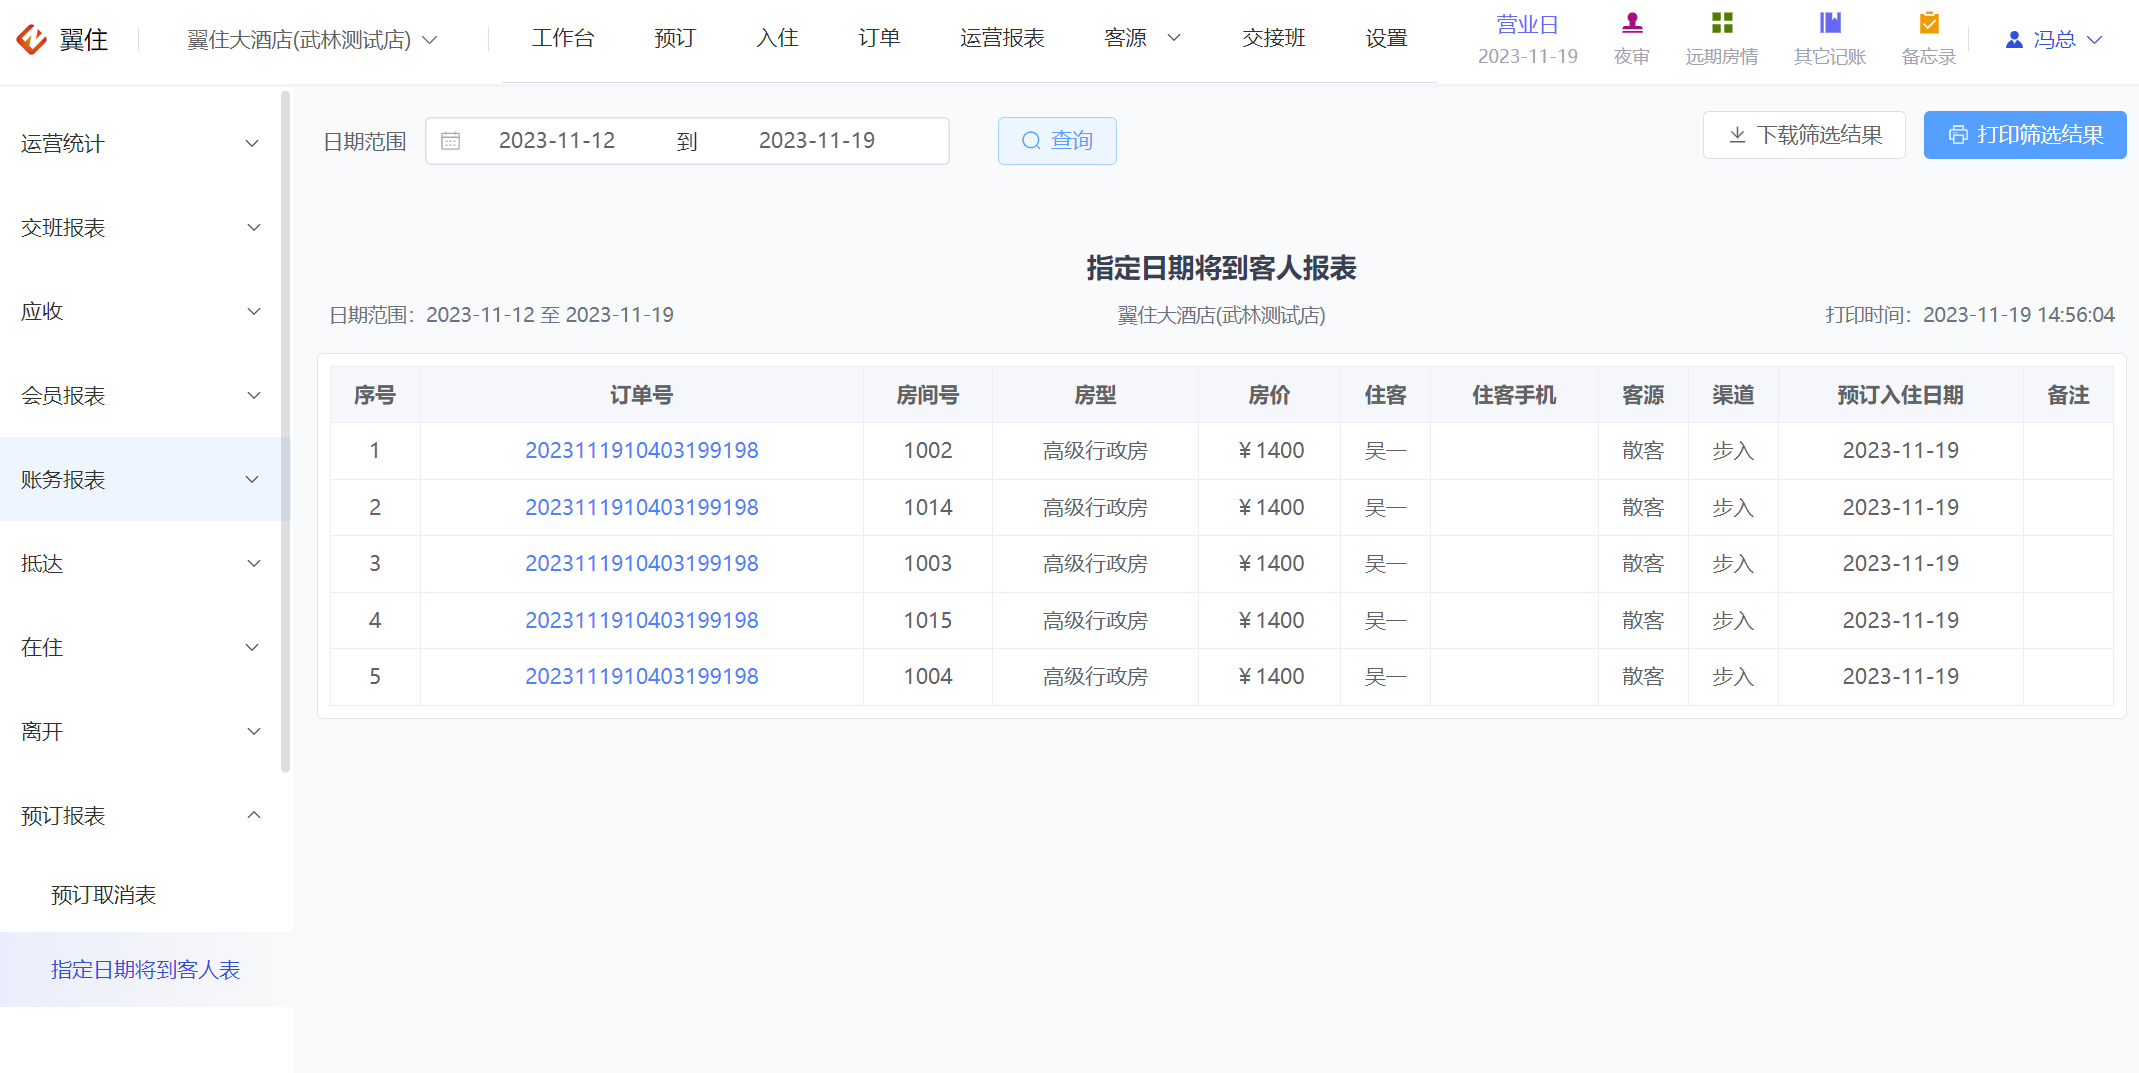Open the hotel selector 翼住大酒店(武林测试店)
2139x1073 pixels.
pos(312,40)
